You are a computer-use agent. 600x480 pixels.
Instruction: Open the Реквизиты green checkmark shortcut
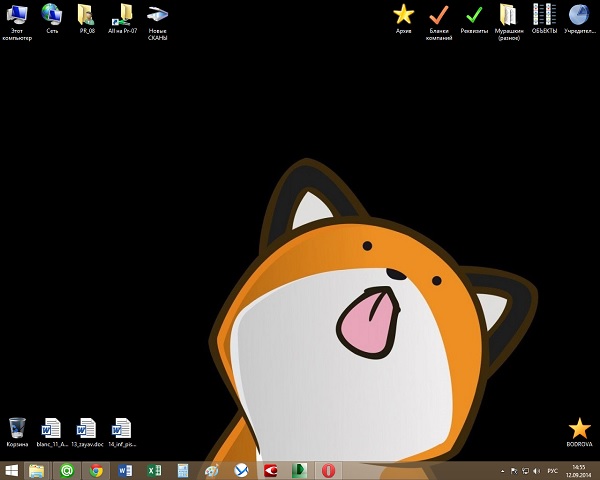click(x=474, y=15)
